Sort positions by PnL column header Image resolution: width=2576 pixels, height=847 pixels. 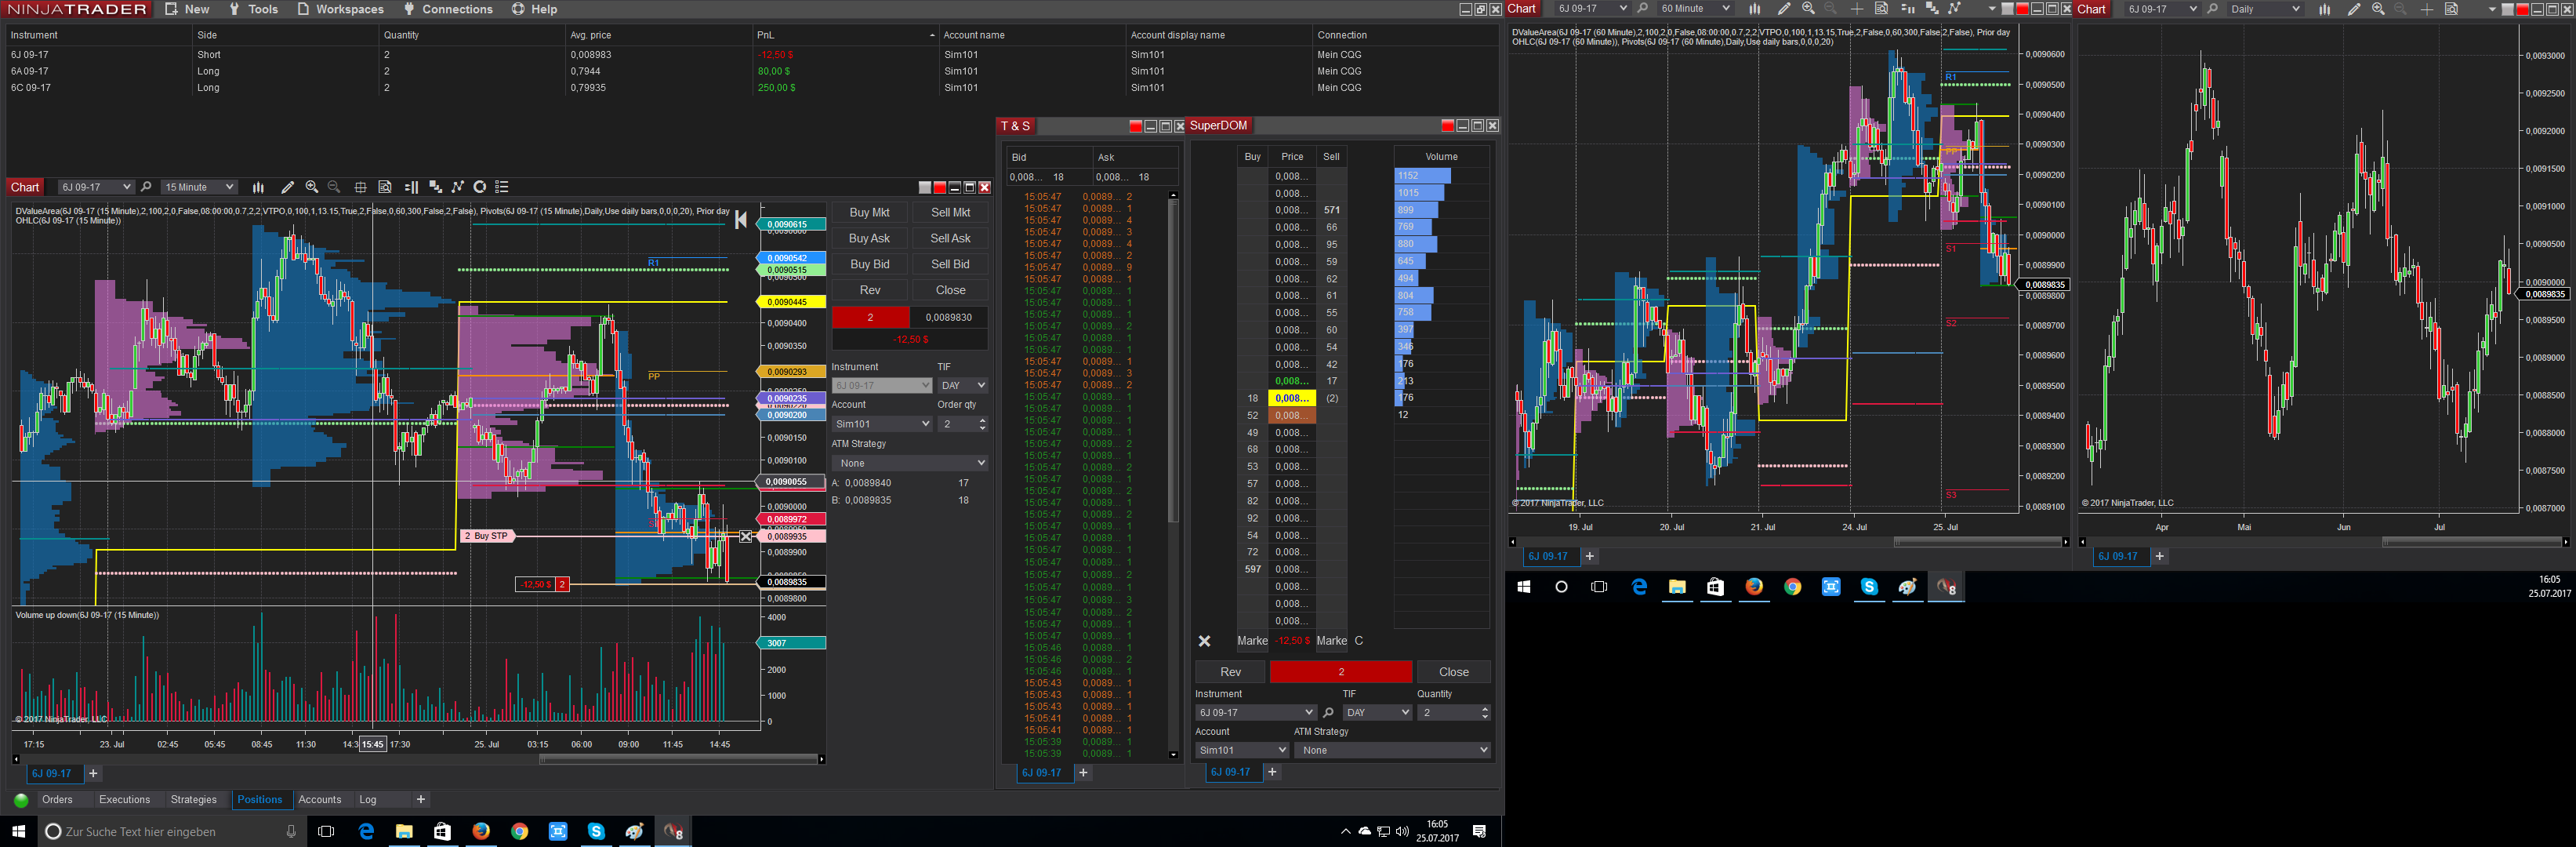click(x=846, y=35)
